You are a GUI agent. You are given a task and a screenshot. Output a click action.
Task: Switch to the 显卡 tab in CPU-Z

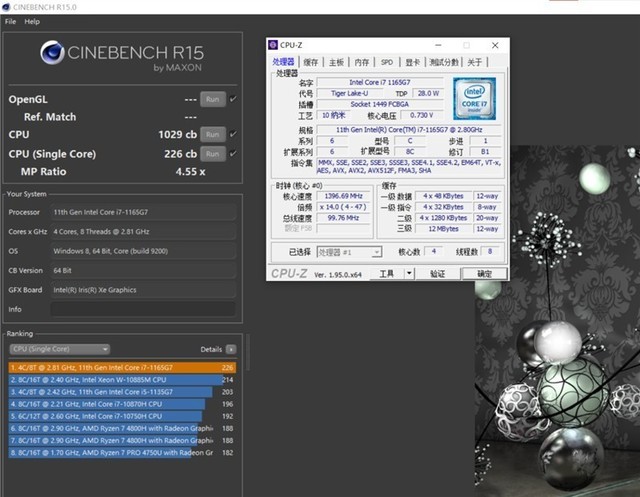(x=412, y=62)
